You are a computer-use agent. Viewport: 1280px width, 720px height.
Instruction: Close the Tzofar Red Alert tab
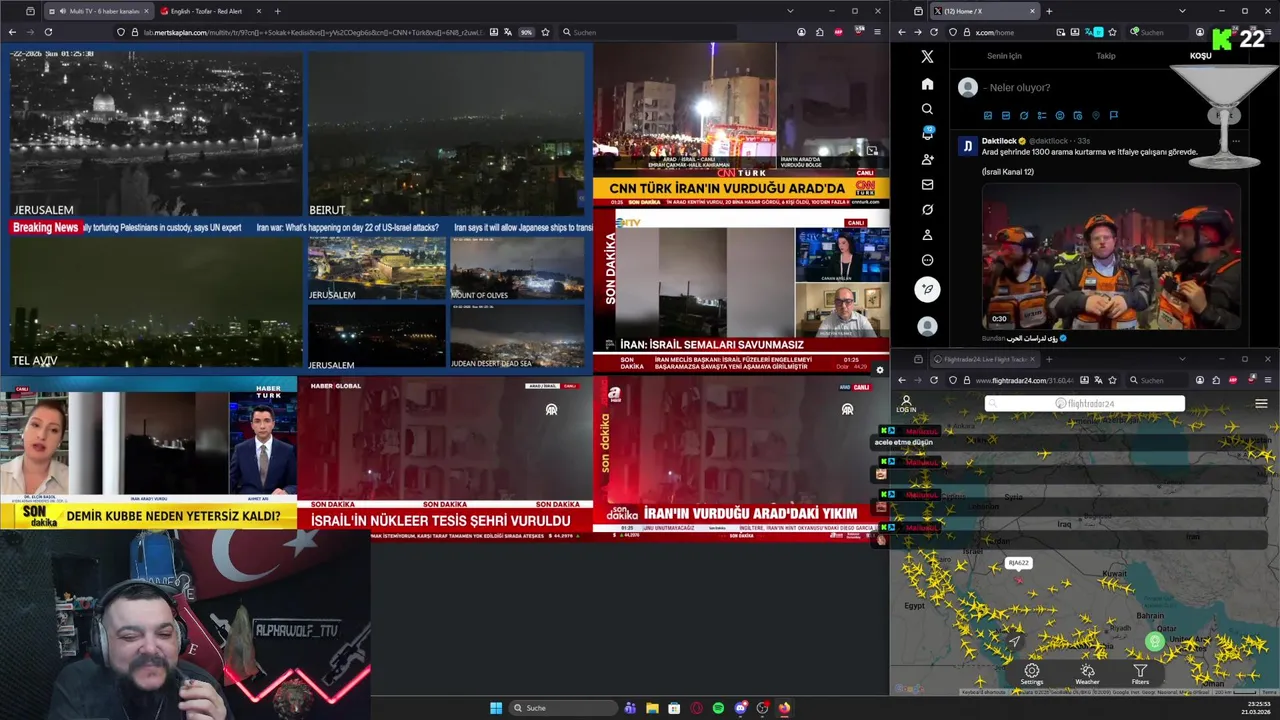coord(258,11)
